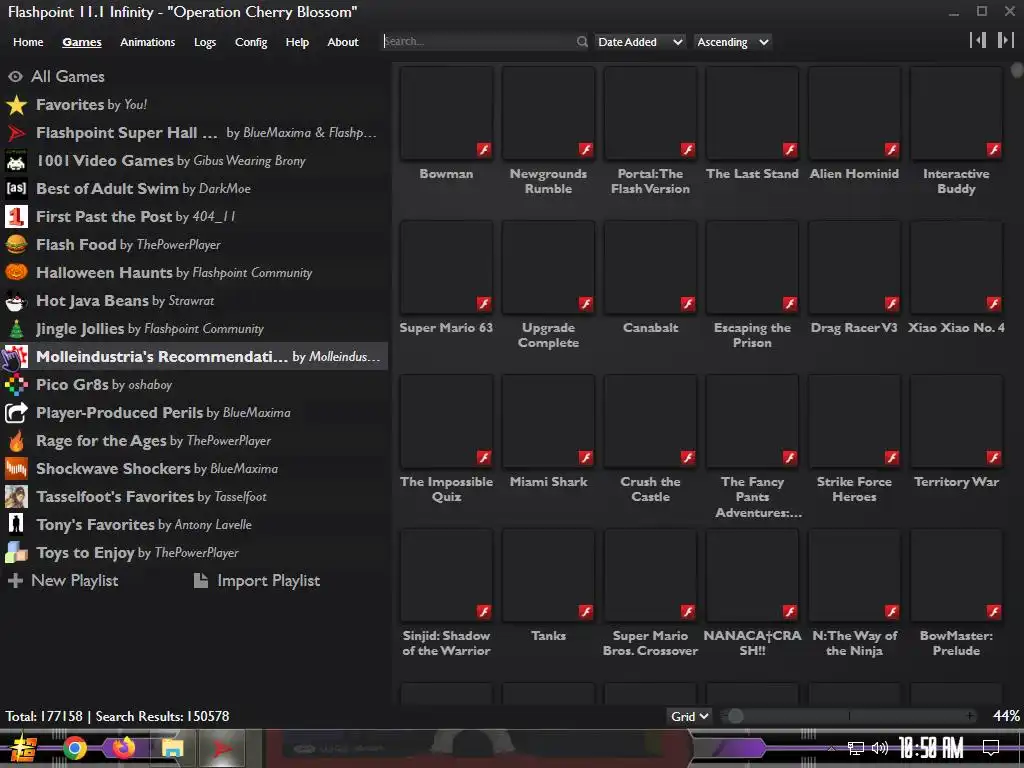
Task: Click the Best of Adult Swim icon
Action: pyautogui.click(x=16, y=189)
